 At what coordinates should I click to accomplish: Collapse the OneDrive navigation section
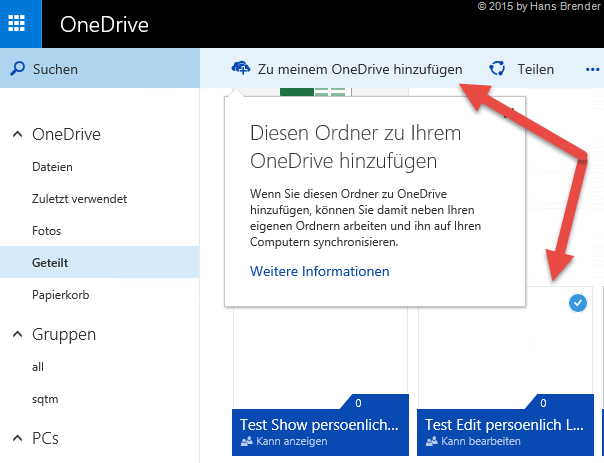point(17,134)
